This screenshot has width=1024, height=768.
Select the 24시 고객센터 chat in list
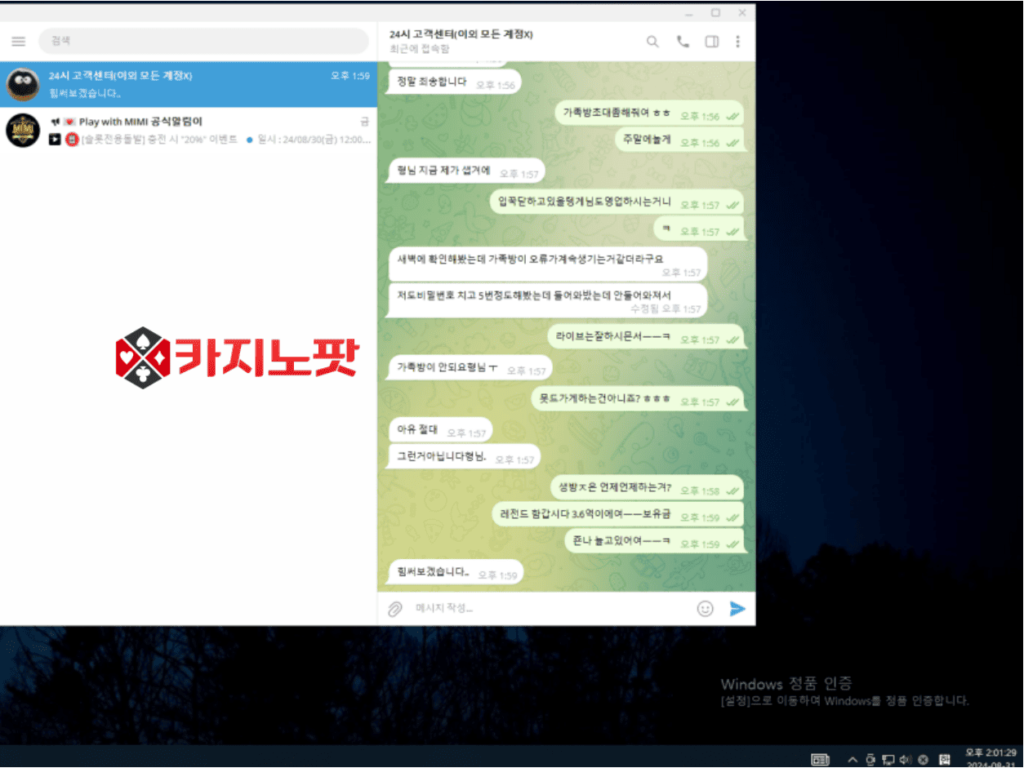(x=189, y=84)
